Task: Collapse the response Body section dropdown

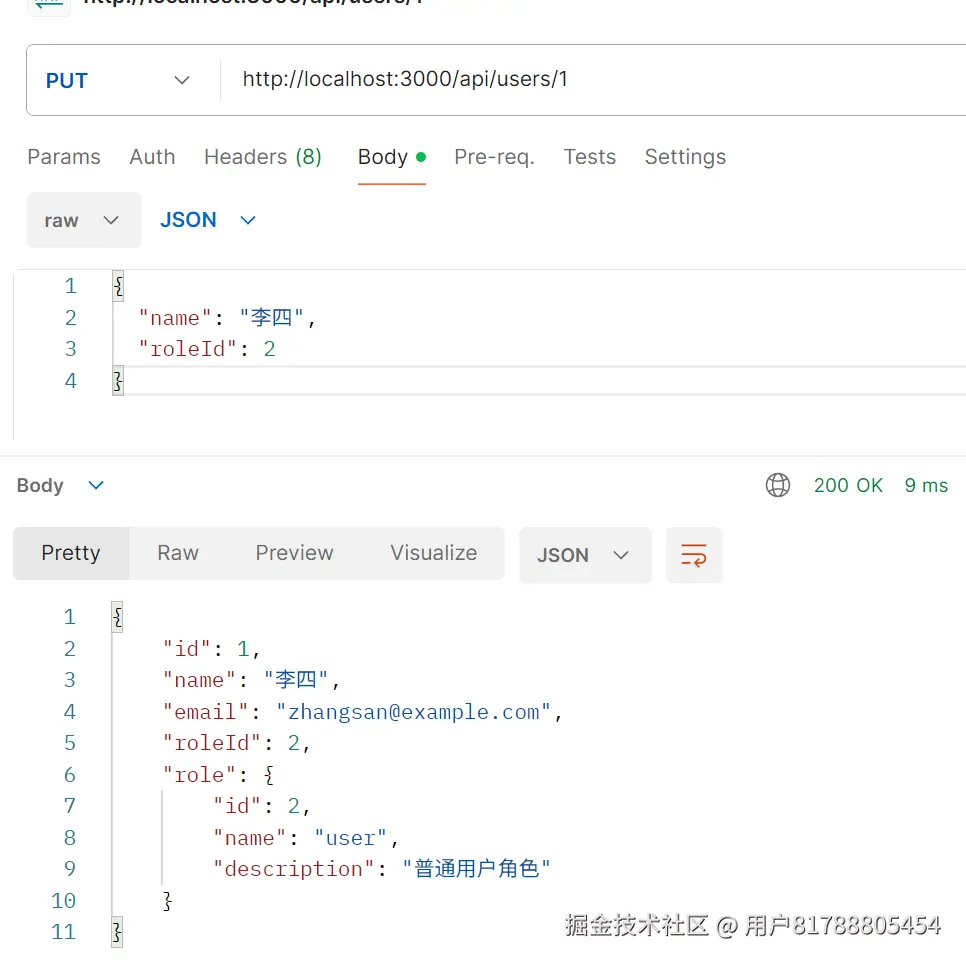Action: [60, 485]
